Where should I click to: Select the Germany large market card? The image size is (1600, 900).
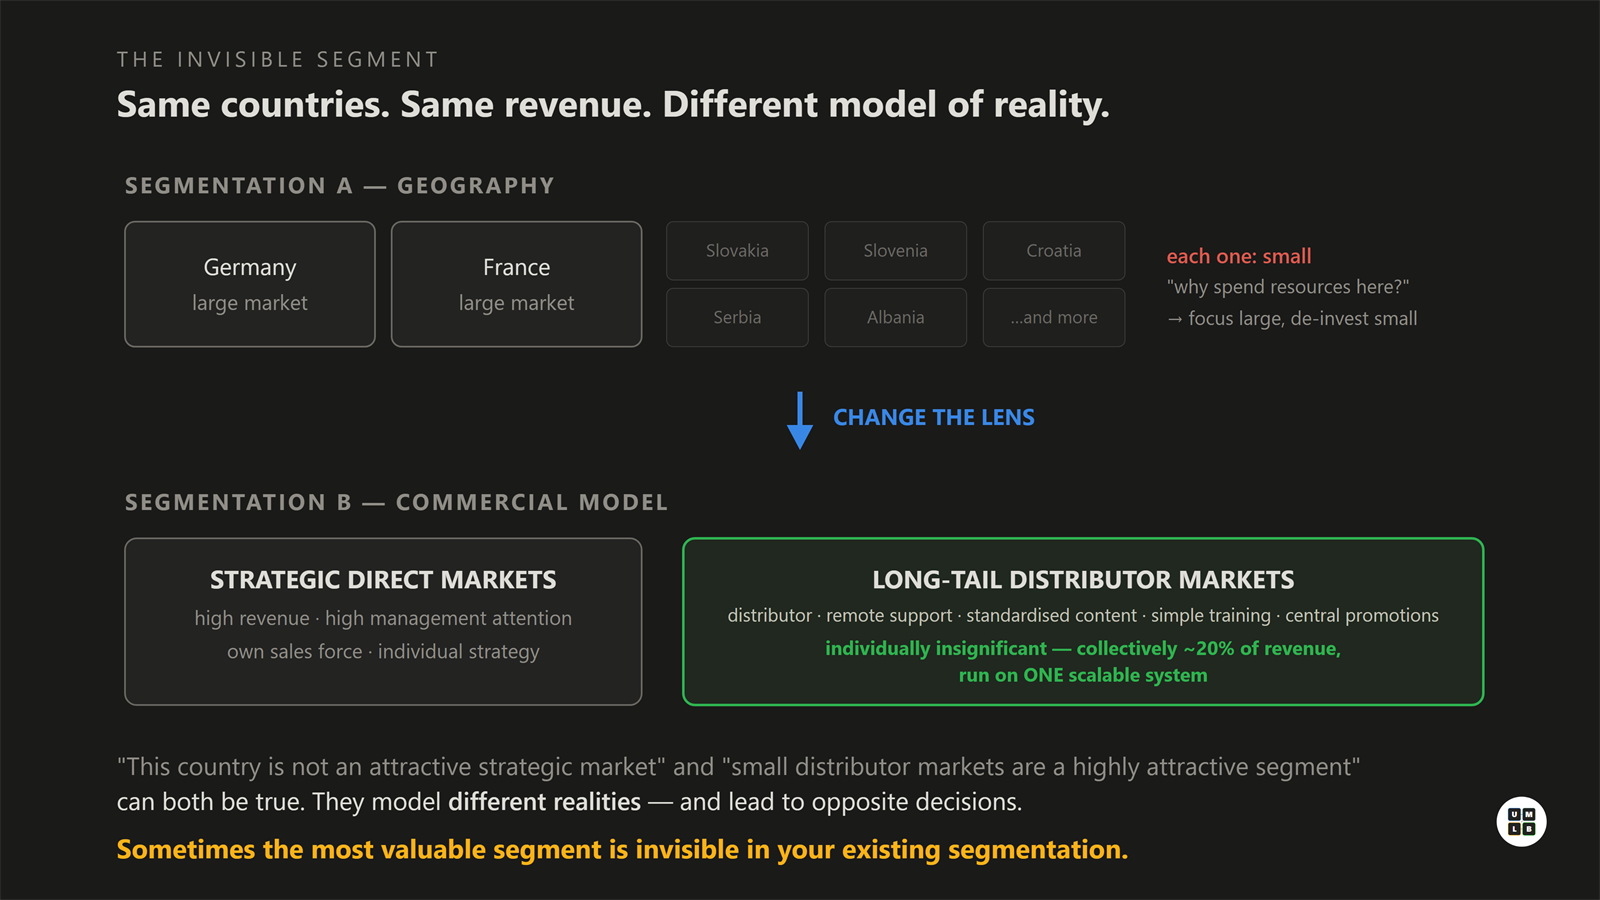(250, 284)
